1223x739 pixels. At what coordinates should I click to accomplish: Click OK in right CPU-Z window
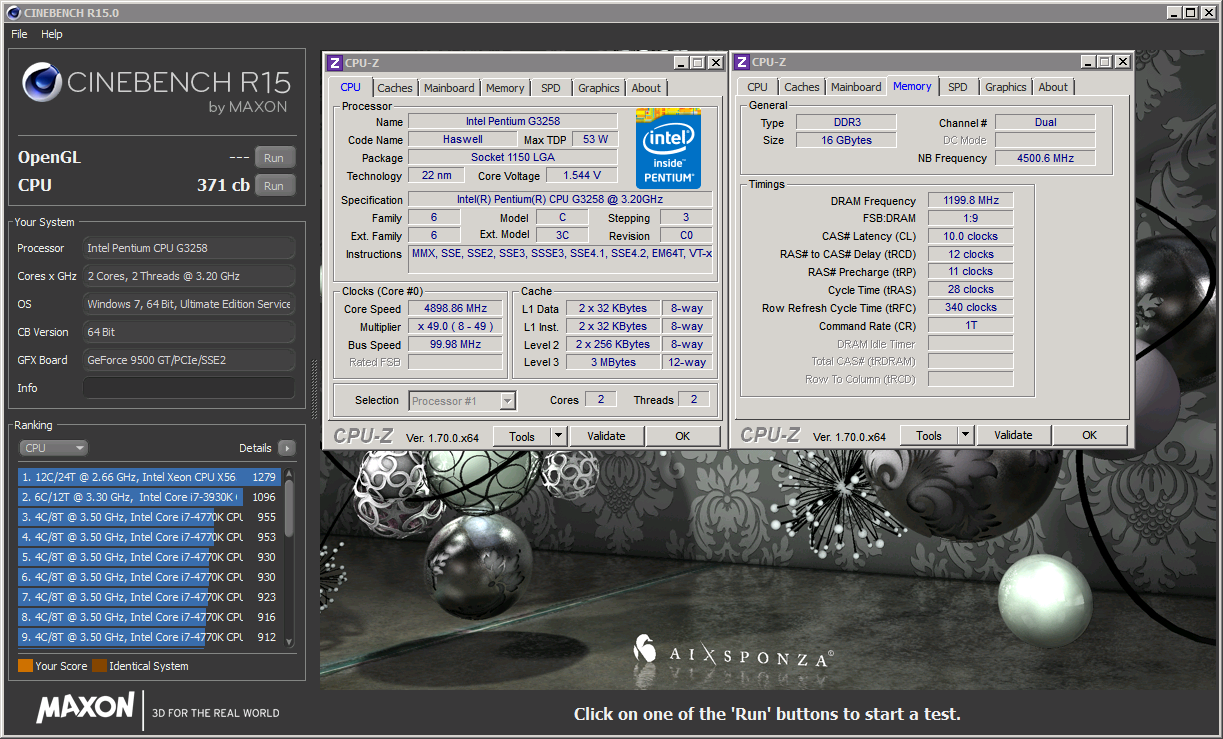pos(1090,435)
